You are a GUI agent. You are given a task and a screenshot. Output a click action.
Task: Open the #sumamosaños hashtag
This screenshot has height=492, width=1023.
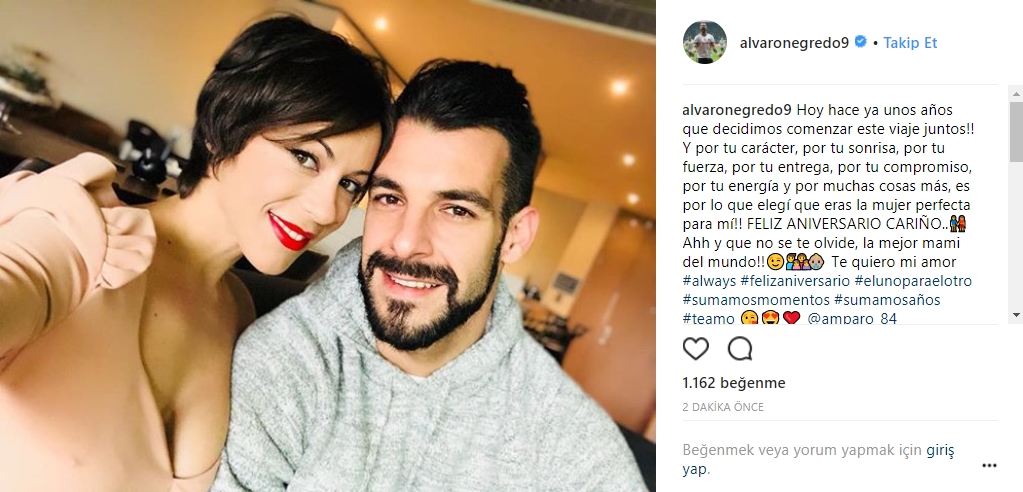[887, 300]
